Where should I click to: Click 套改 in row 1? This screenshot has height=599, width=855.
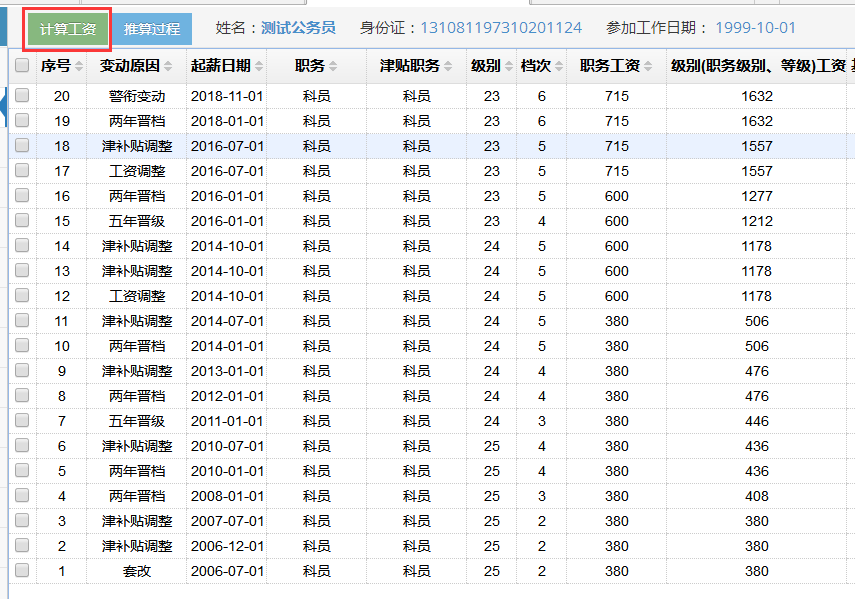point(137,571)
